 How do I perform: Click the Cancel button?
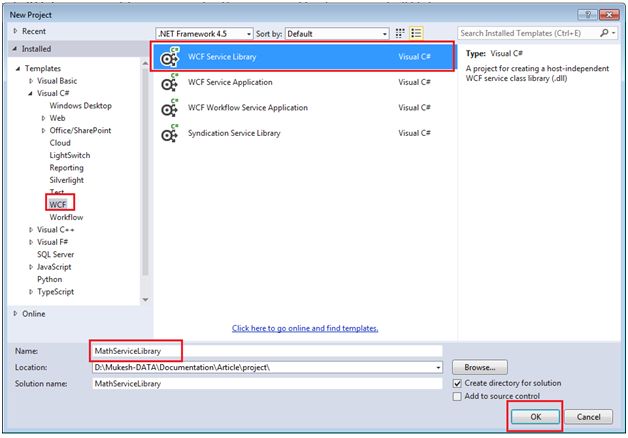(588, 417)
